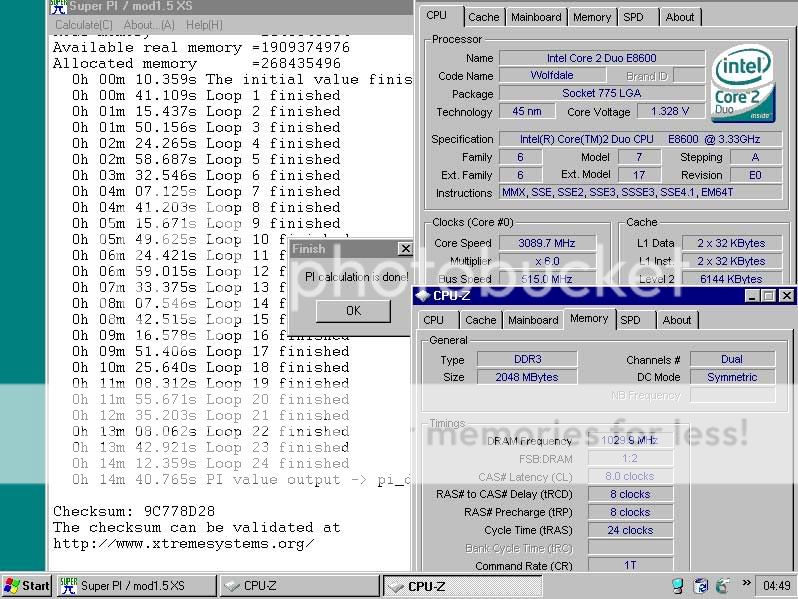
Task: Click the Instructions field MMX, SSE
Action: click(x=640, y=192)
